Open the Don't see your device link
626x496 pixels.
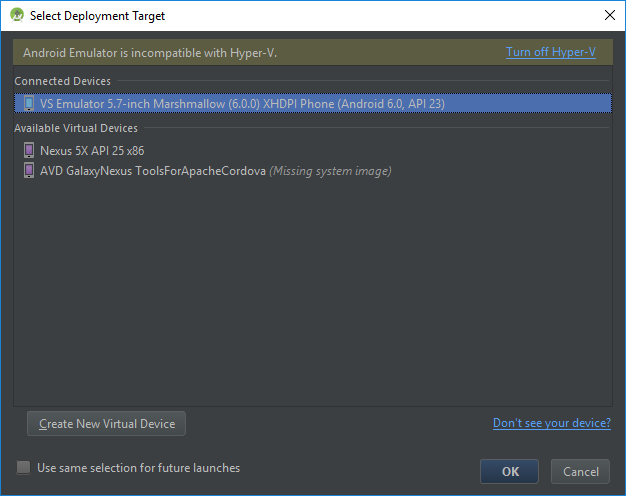tap(552, 423)
